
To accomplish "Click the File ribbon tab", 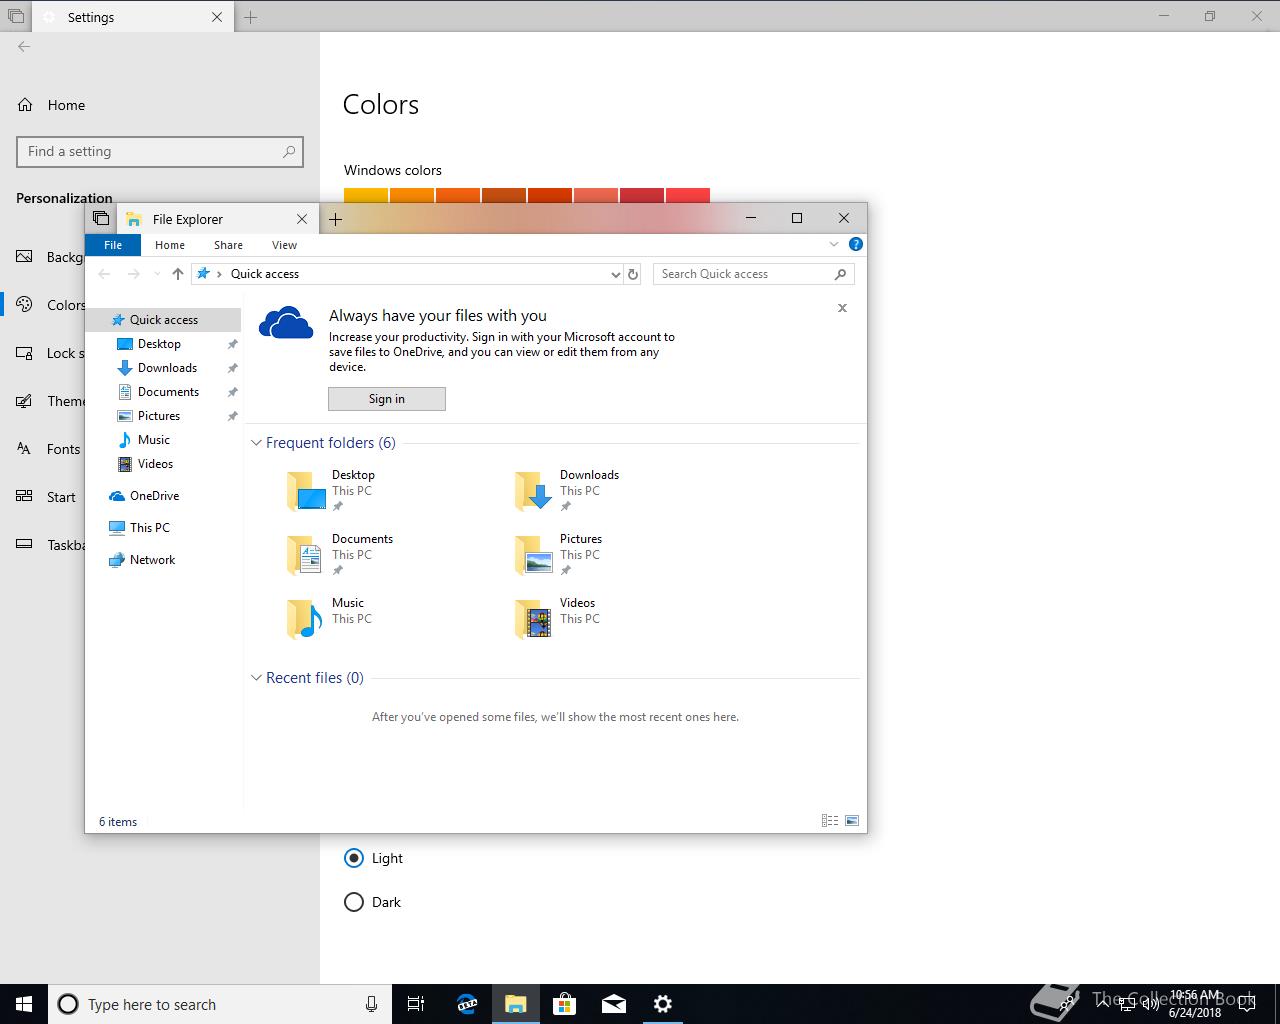I will point(113,245).
